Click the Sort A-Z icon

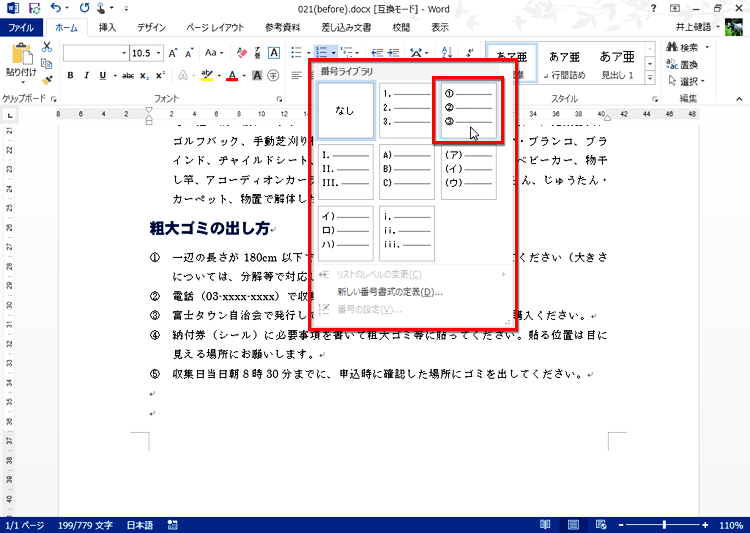click(x=447, y=53)
